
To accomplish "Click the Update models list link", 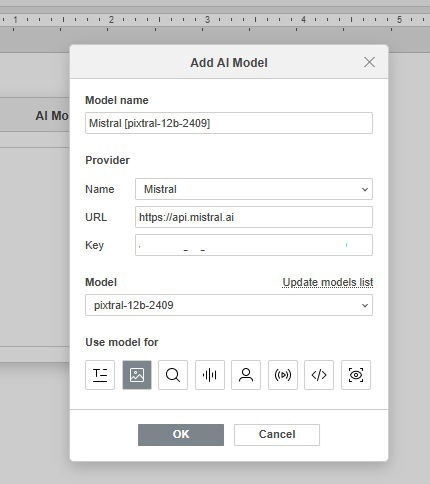I will (328, 282).
